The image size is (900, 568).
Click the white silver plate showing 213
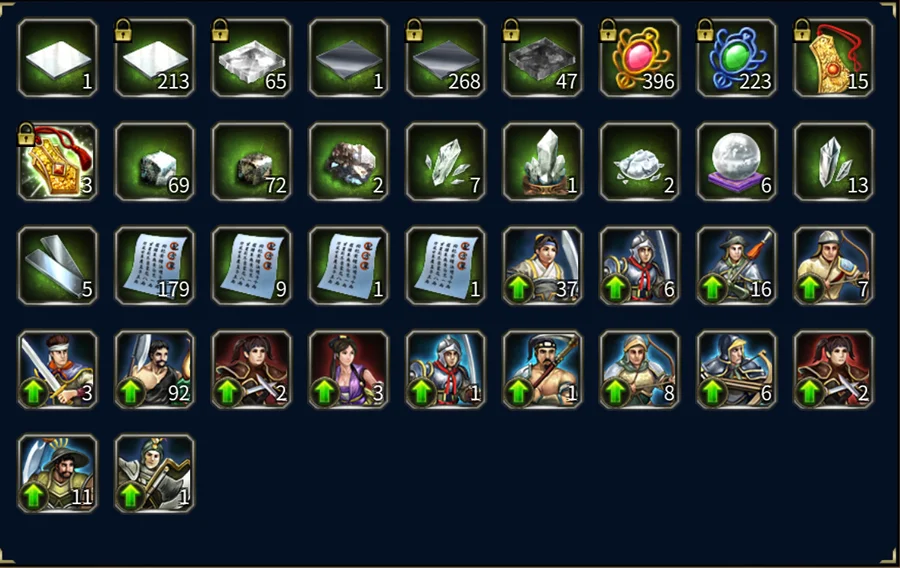pyautogui.click(x=154, y=58)
